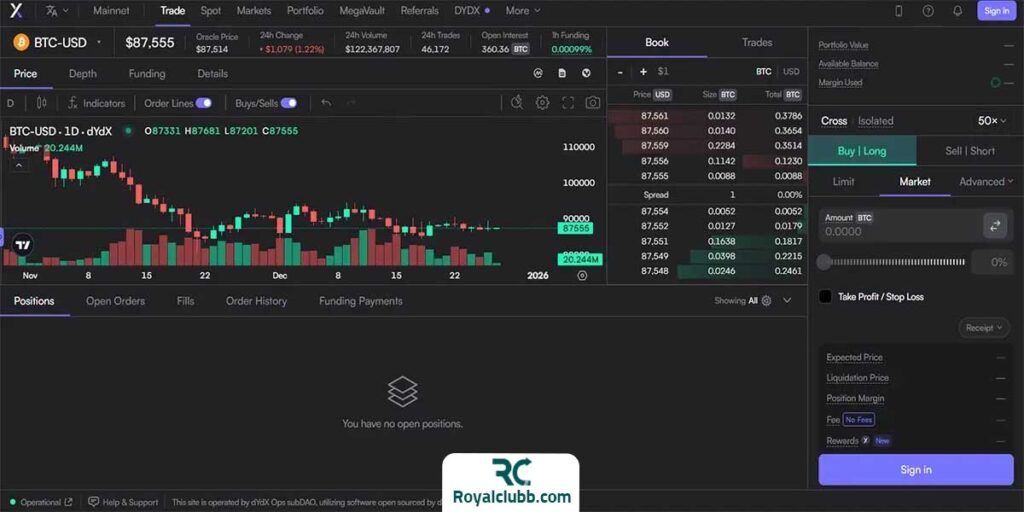The height and width of the screenshot is (512, 1024).
Task: Choose the Limit order type
Action: pyautogui.click(x=844, y=182)
